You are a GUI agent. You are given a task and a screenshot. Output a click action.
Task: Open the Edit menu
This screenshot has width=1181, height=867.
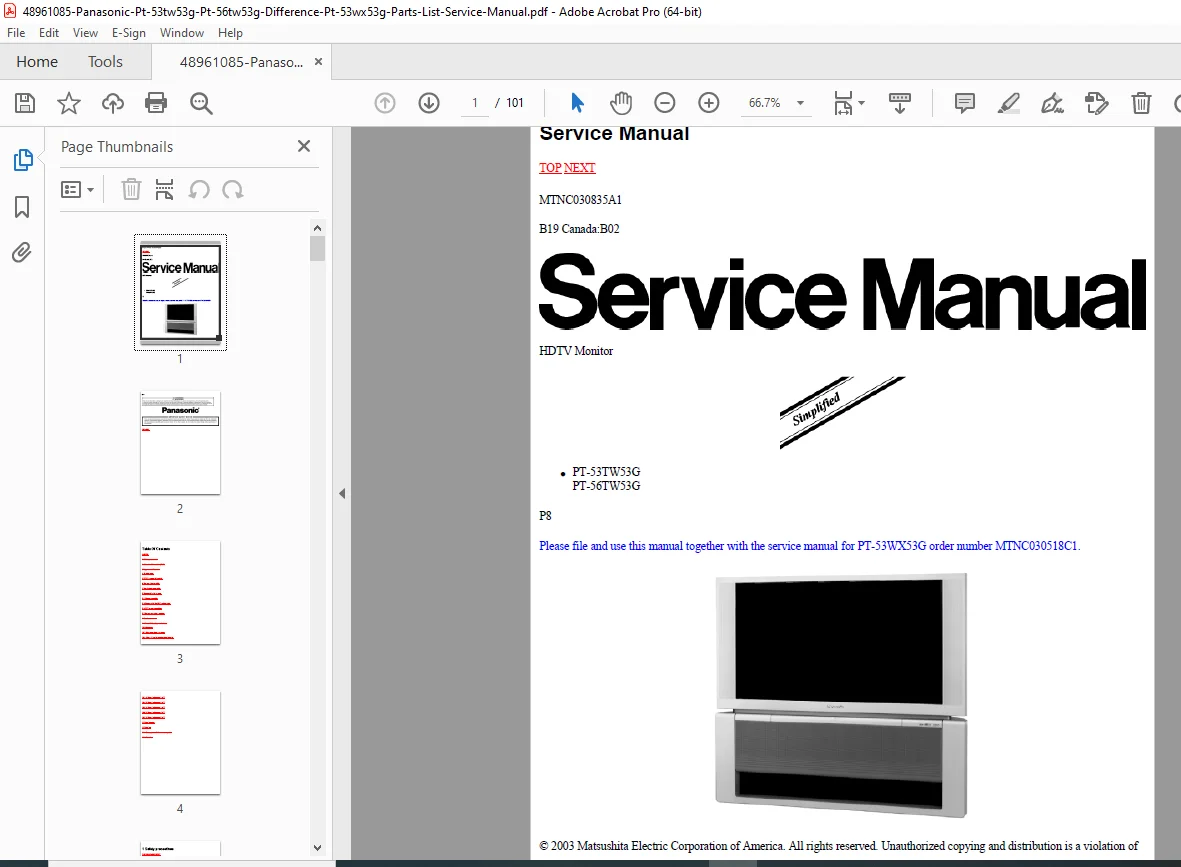pyautogui.click(x=49, y=33)
